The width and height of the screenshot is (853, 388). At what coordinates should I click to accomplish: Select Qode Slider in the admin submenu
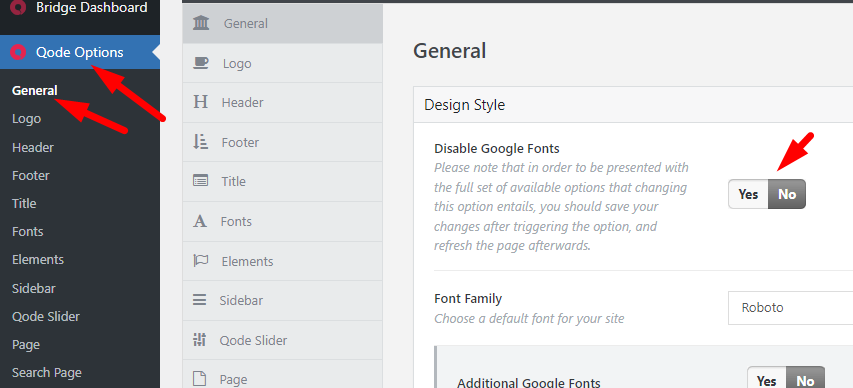[46, 316]
